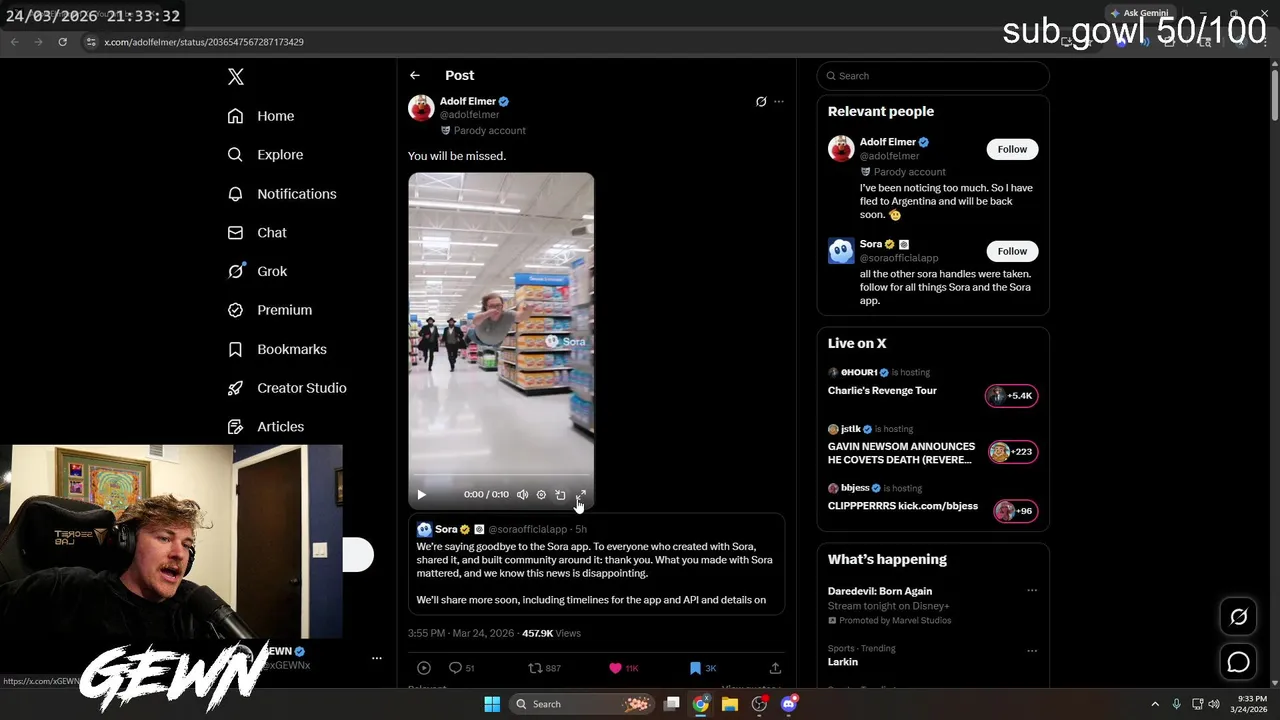The height and width of the screenshot is (720, 1280).
Task: Follow Adolf Elmer in Relevant people
Action: click(x=1012, y=149)
